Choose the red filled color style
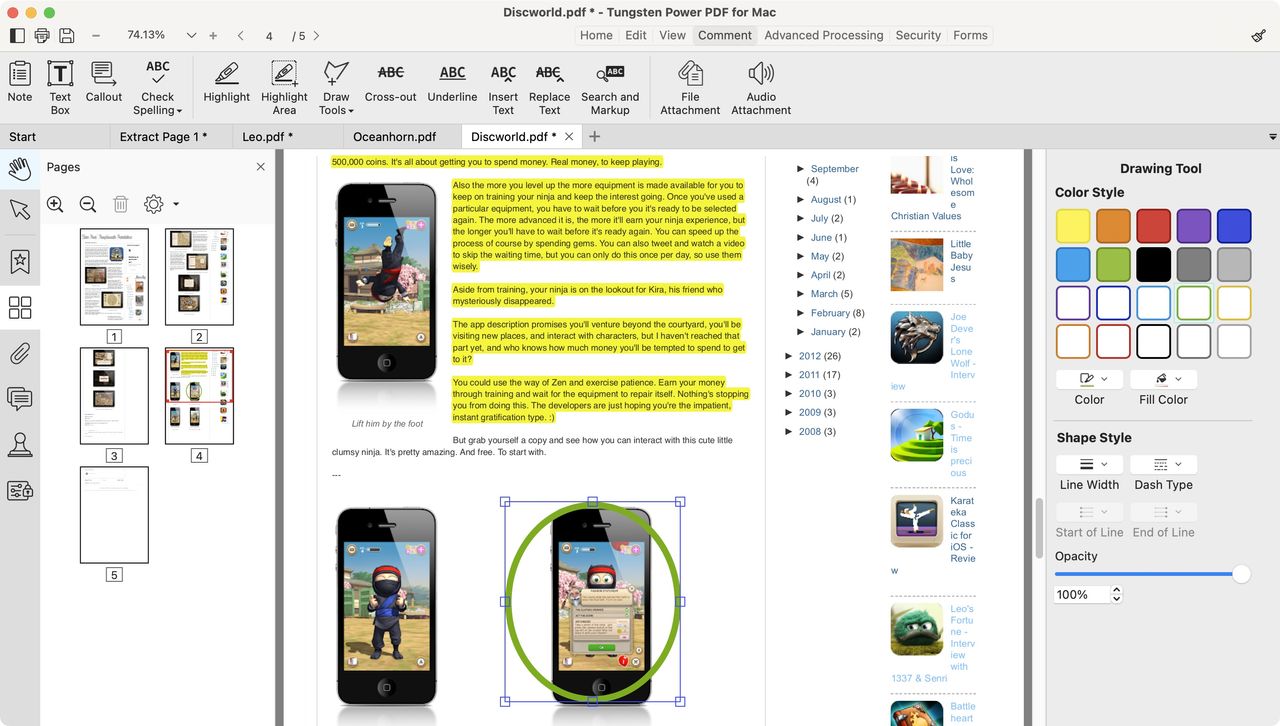The image size is (1280, 726). click(x=1153, y=225)
